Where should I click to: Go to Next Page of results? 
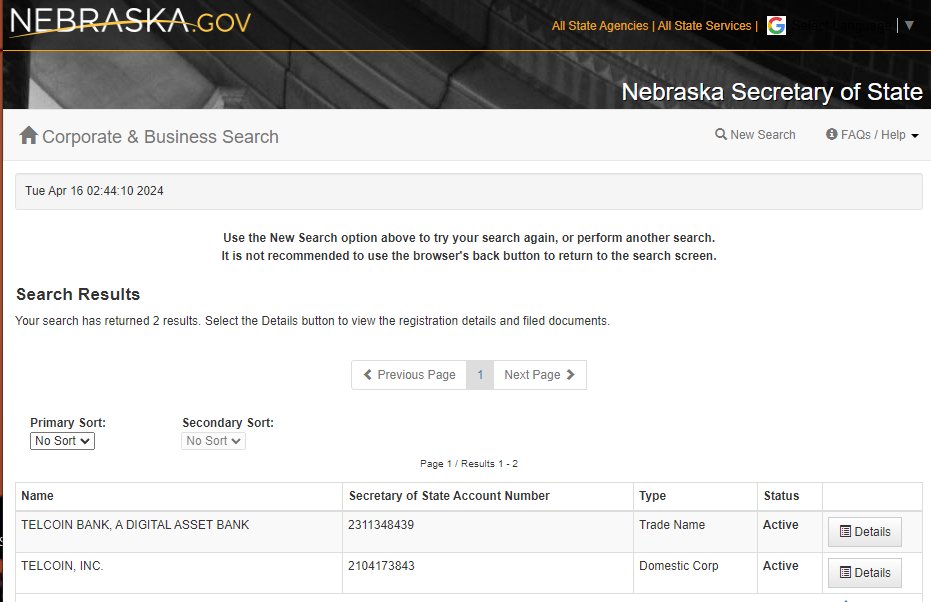click(x=540, y=375)
